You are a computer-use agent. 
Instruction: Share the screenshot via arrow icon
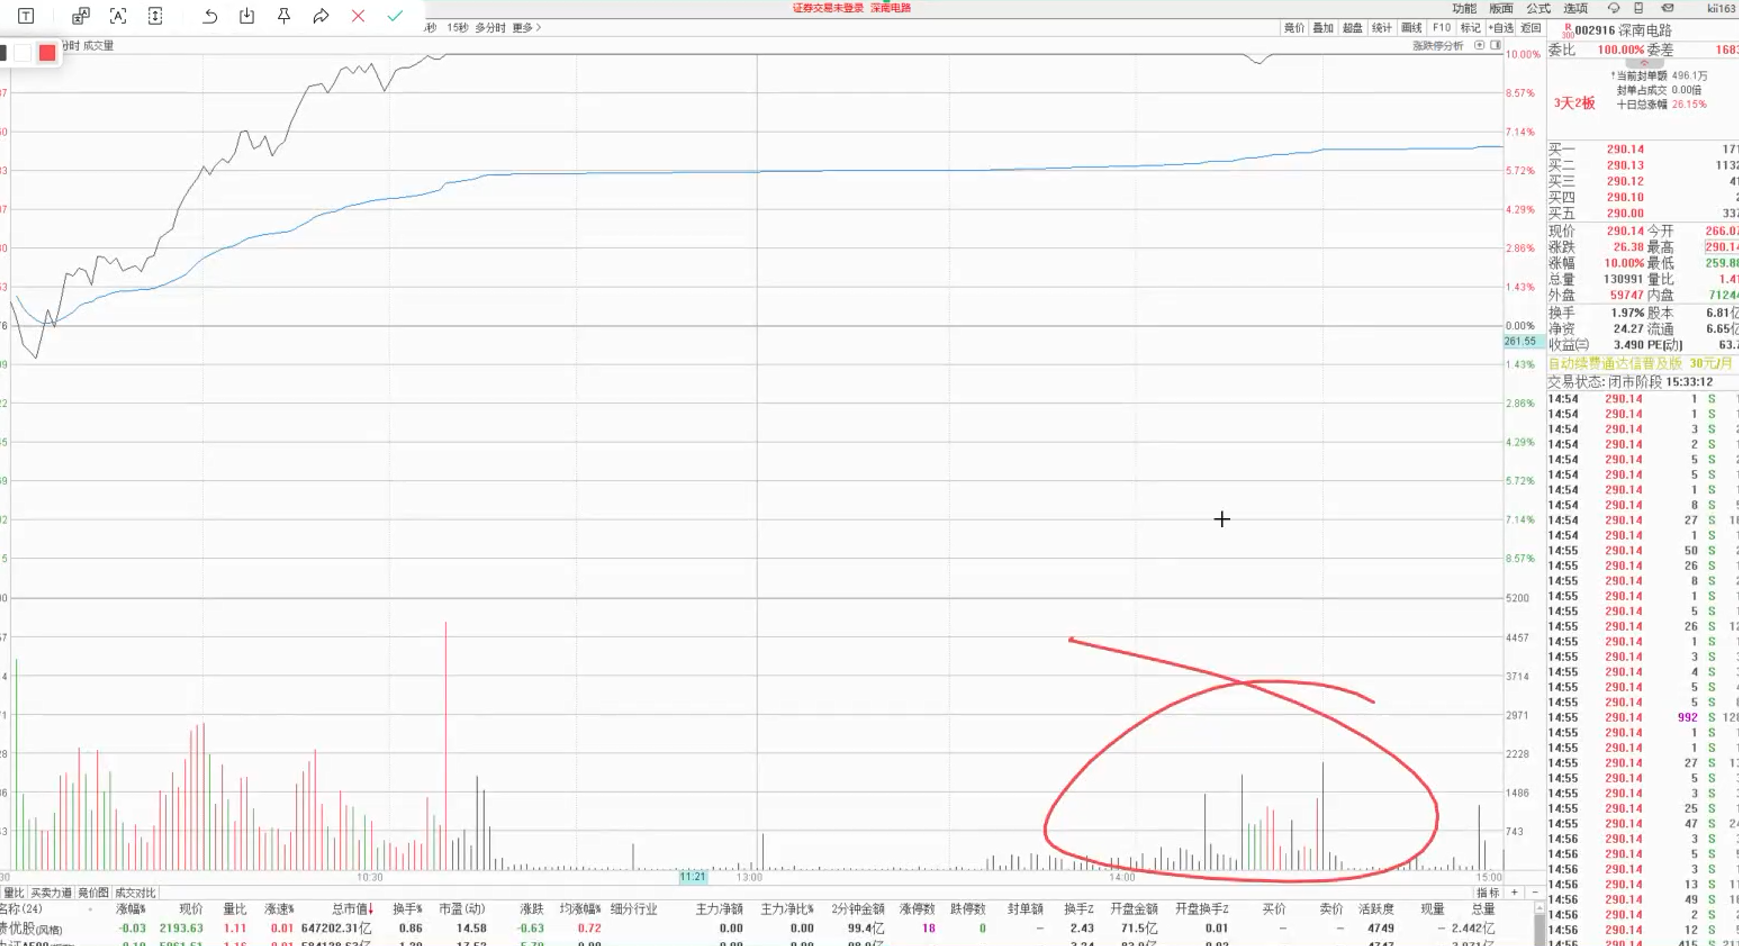[x=321, y=16]
